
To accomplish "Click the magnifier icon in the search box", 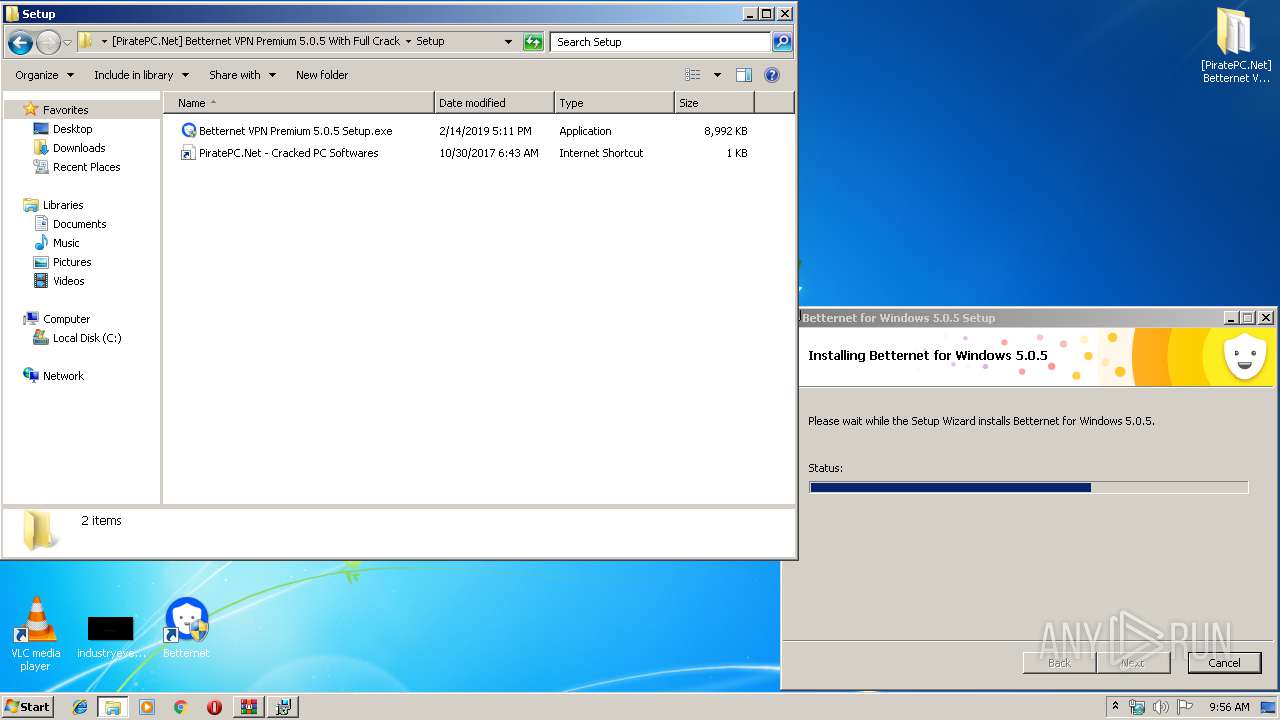I will coord(782,42).
